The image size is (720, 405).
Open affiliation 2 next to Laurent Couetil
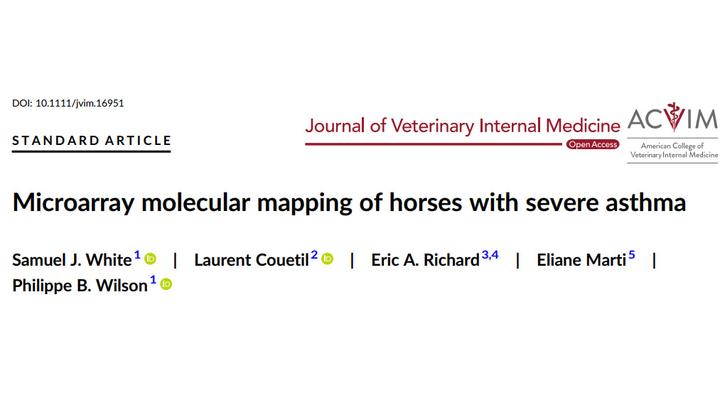coord(314,256)
